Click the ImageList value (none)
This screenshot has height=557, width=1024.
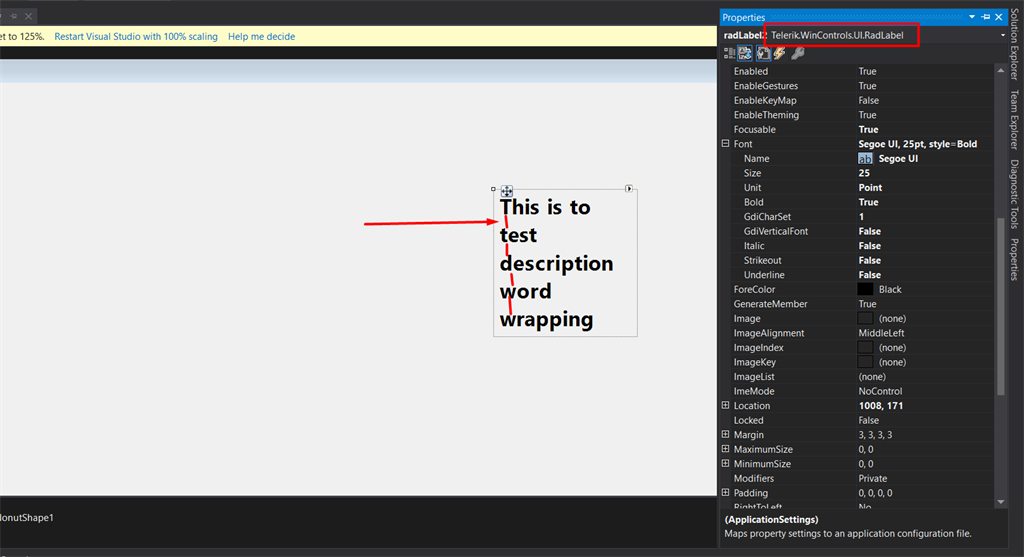[x=872, y=377]
